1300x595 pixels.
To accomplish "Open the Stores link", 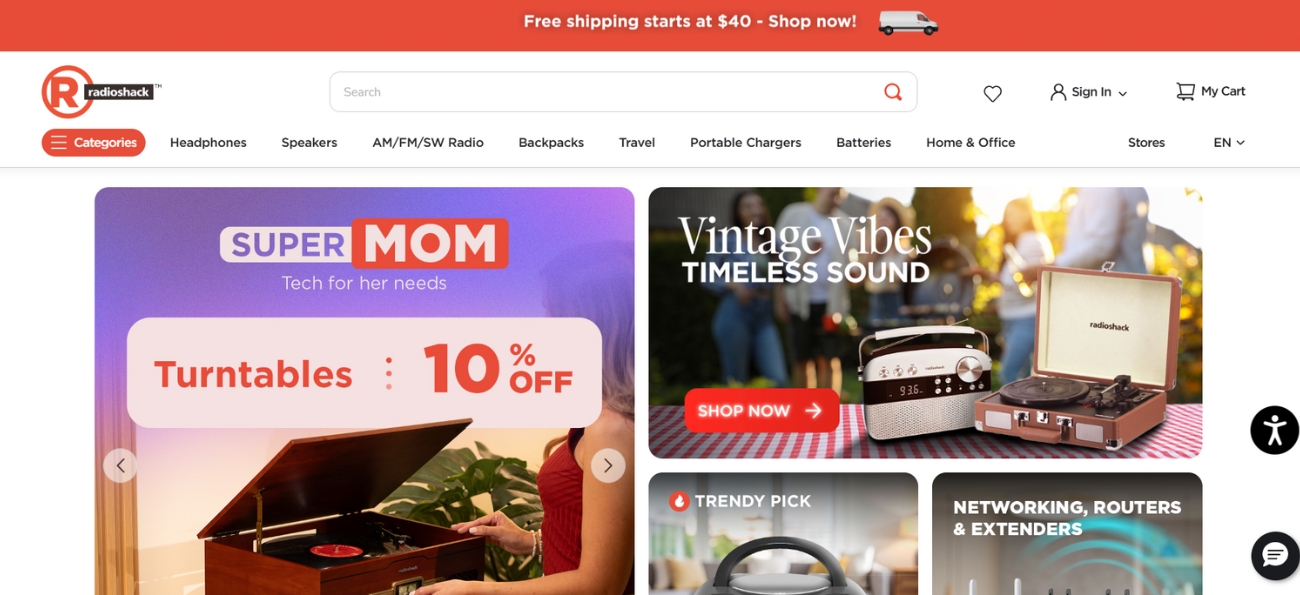I will pyautogui.click(x=1146, y=143).
